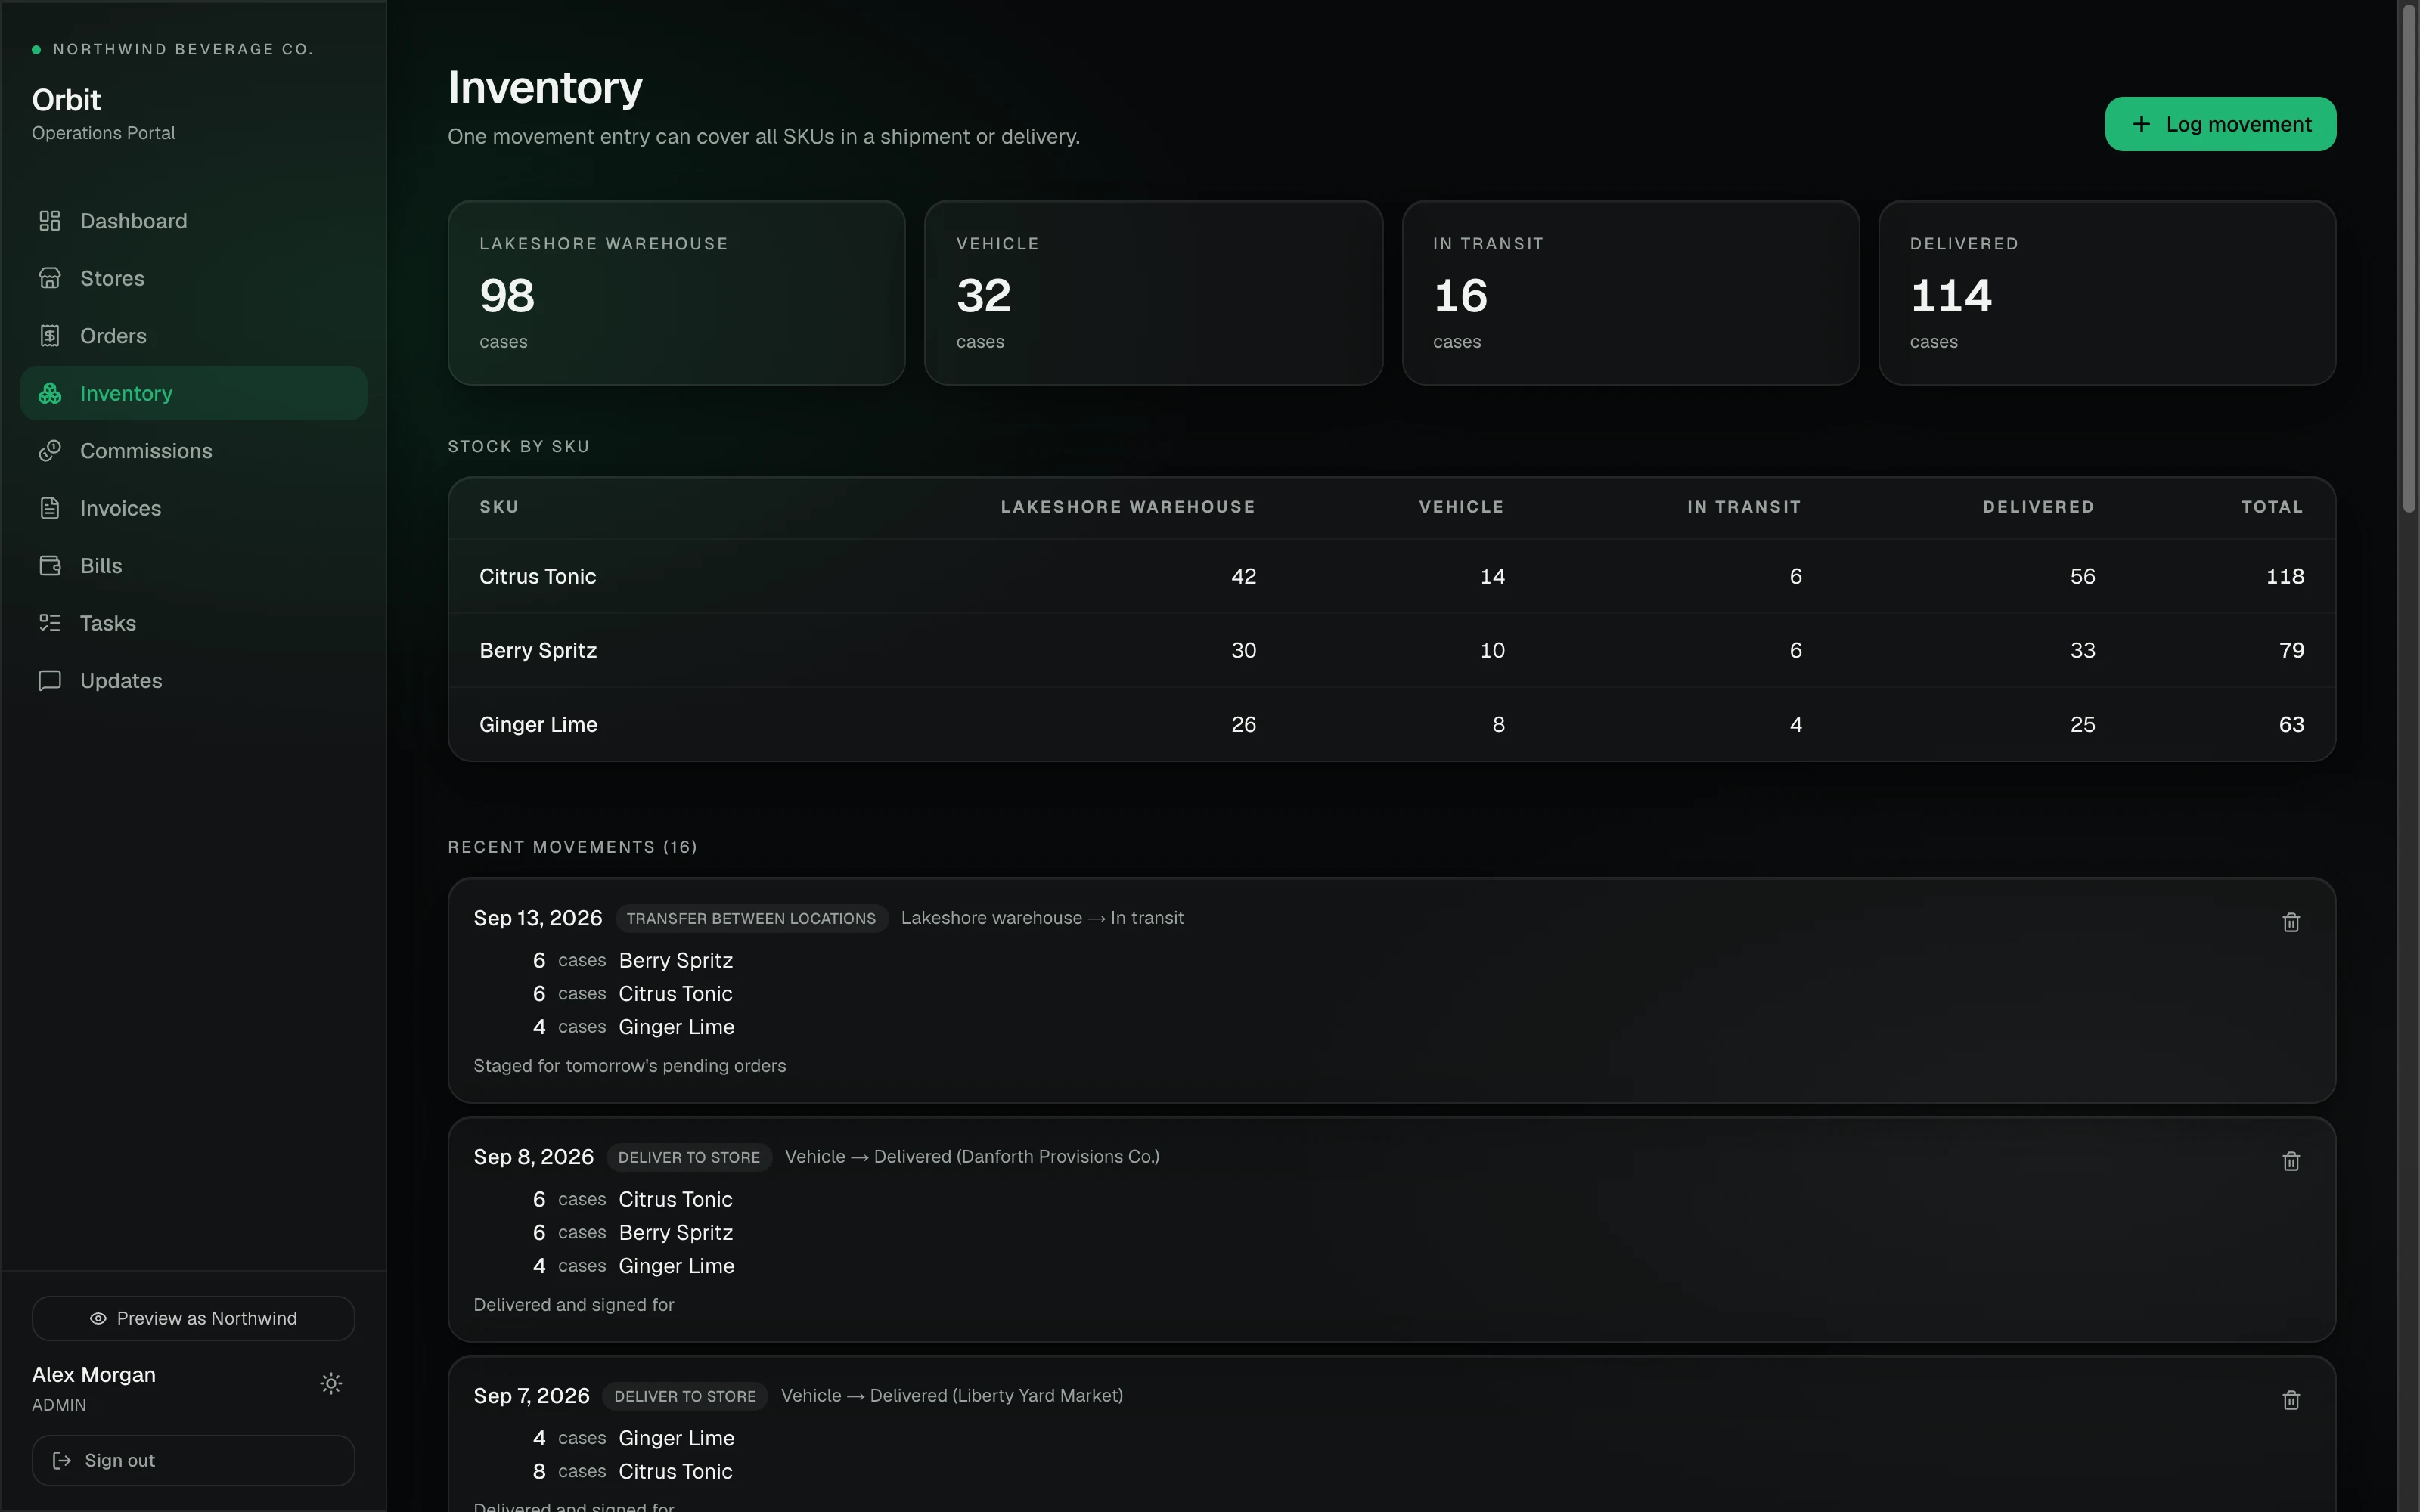The height and width of the screenshot is (1512, 2420).
Task: Click the Stores storefront icon
Action: 50,278
